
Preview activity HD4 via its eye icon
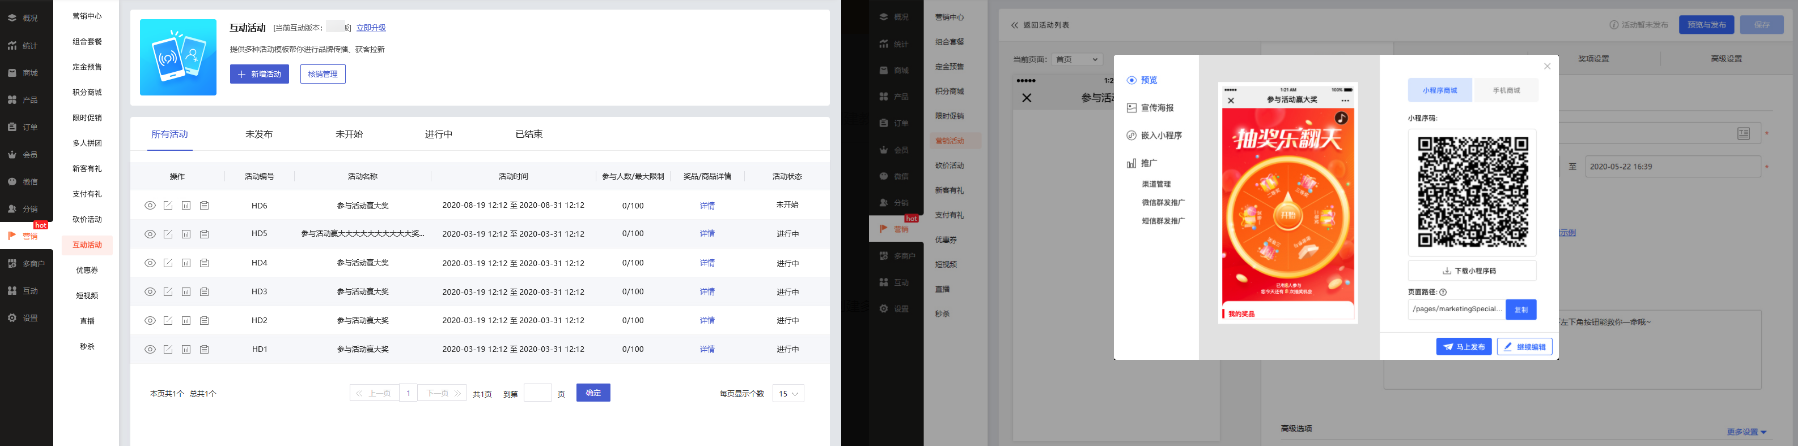[x=150, y=263]
